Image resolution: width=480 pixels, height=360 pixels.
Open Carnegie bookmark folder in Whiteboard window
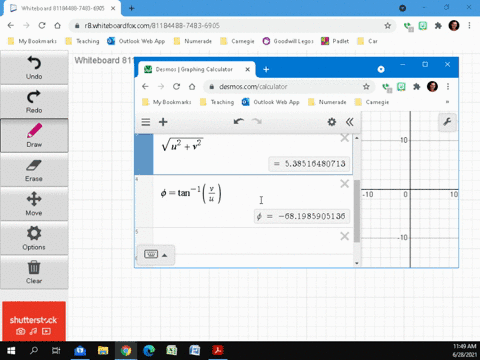click(237, 41)
